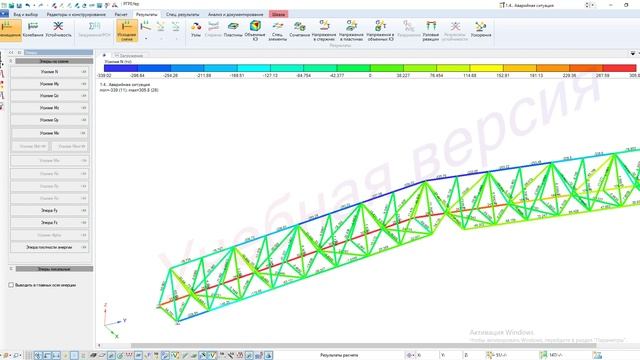The height and width of the screenshot is (360, 640).
Task: Switch to Редакторы и конструирование tab
Action: click(76, 14)
